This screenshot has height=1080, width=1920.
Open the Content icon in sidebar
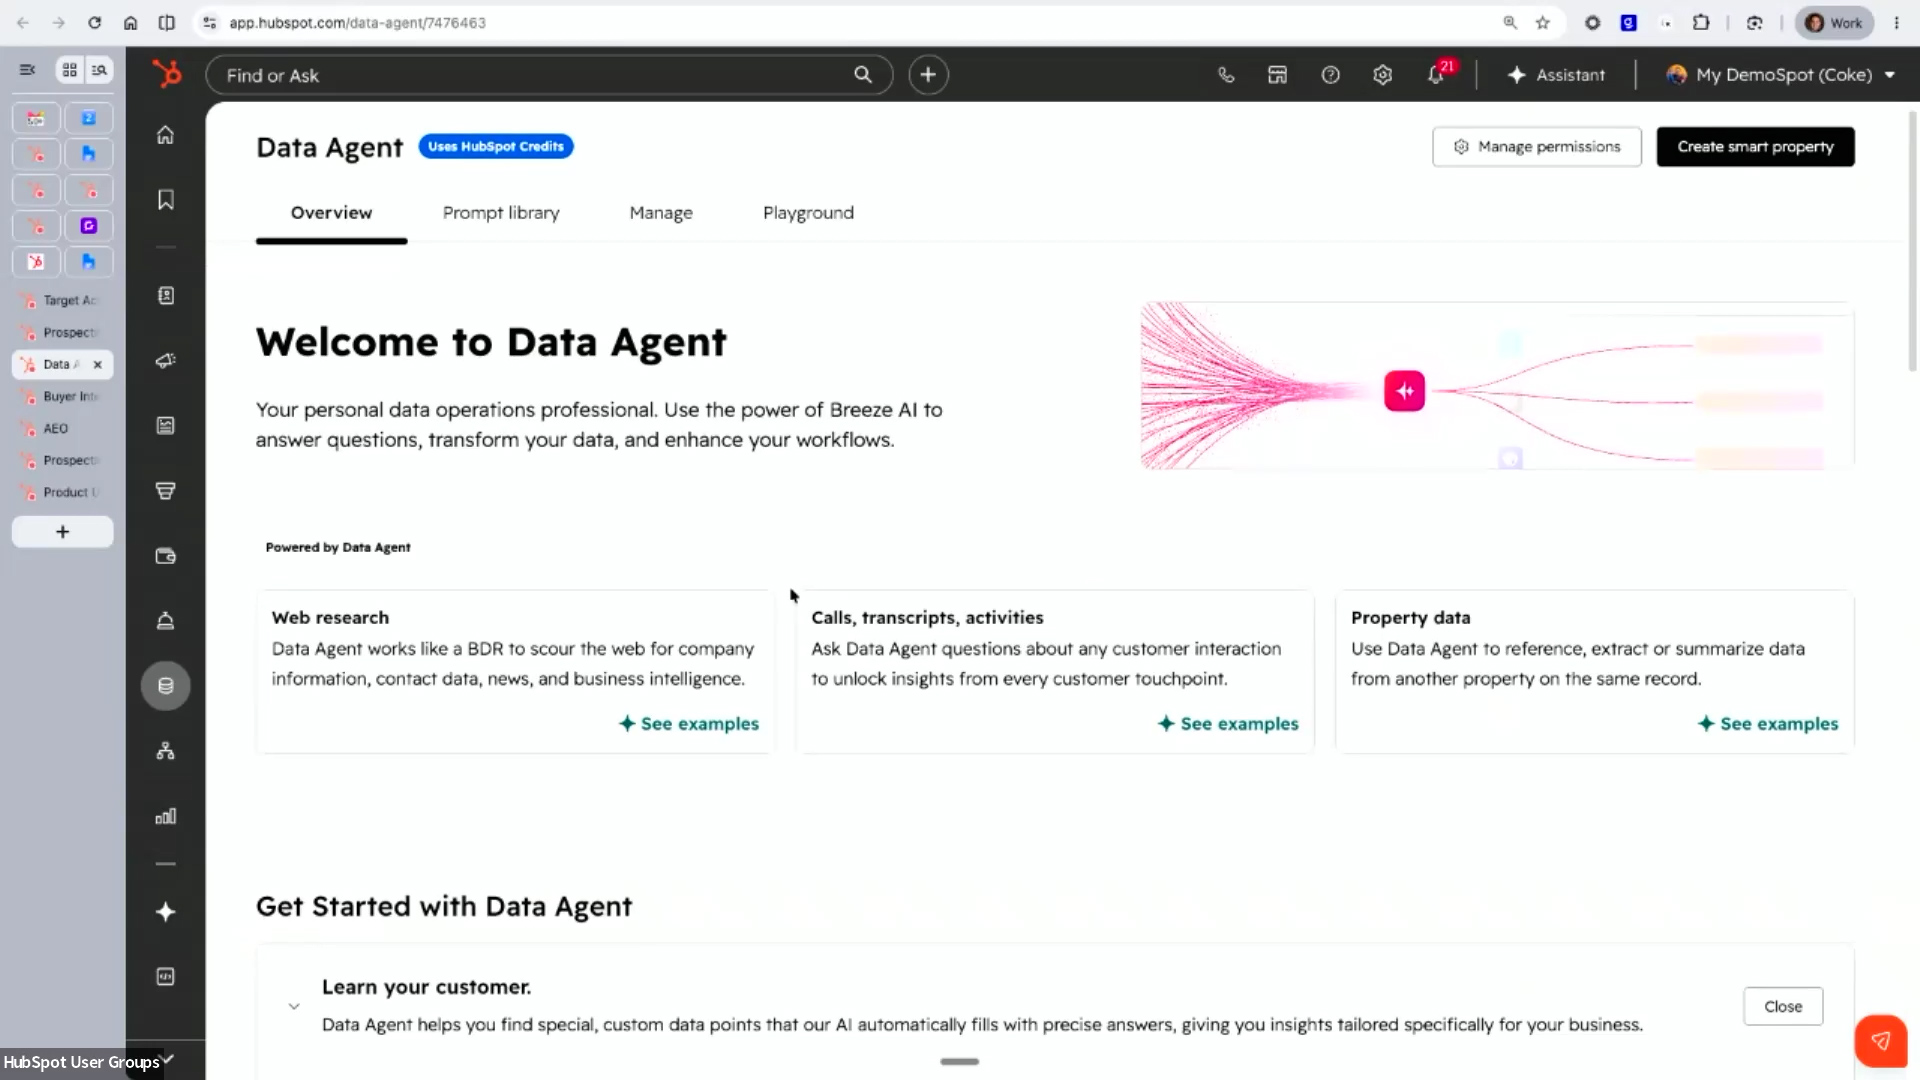[166, 426]
